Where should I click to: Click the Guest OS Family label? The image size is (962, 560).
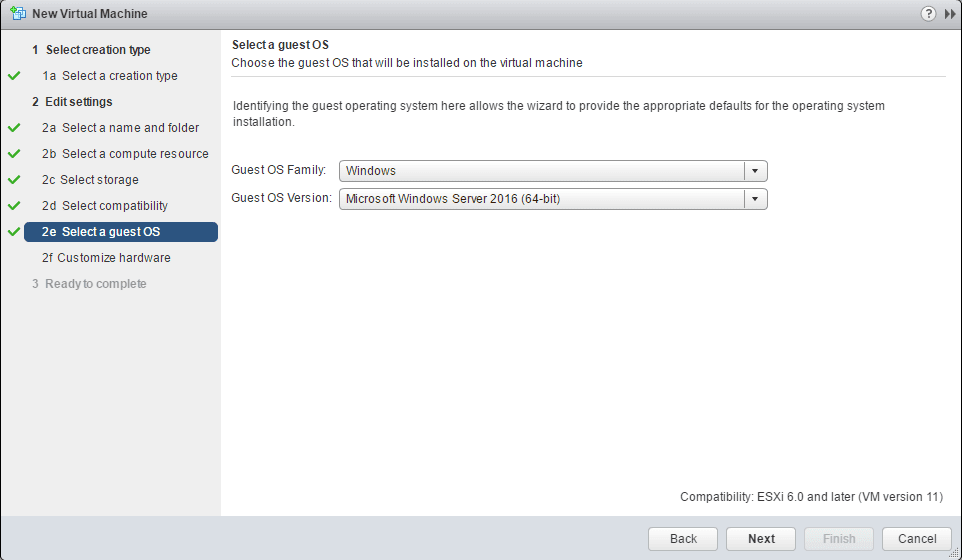pyautogui.click(x=279, y=170)
